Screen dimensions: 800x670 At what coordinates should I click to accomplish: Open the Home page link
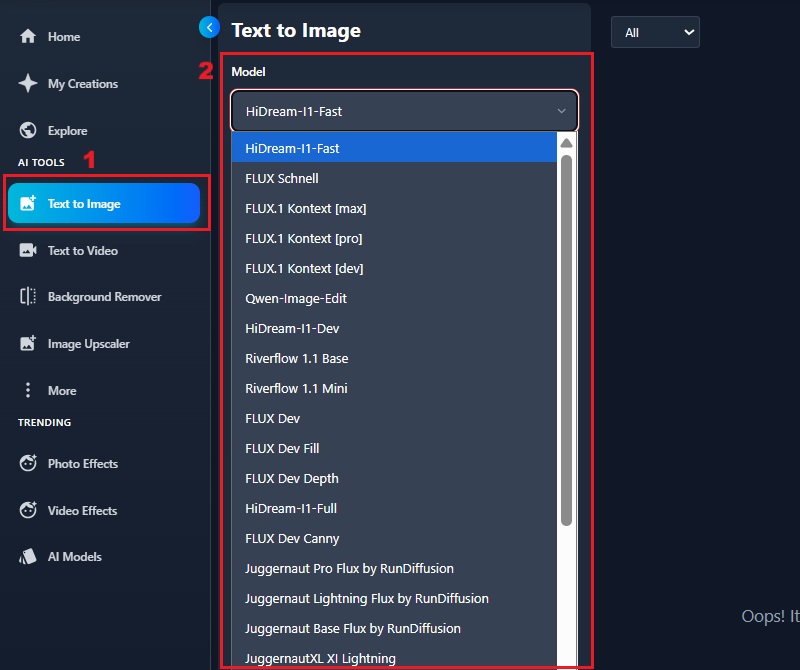64,37
